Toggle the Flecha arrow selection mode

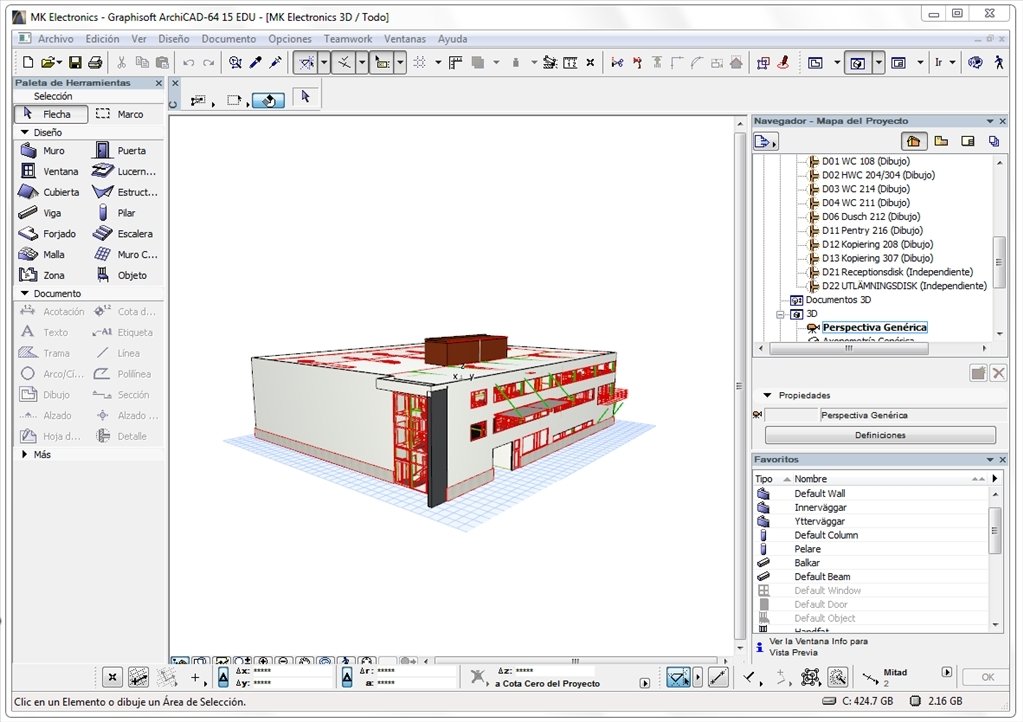51,114
